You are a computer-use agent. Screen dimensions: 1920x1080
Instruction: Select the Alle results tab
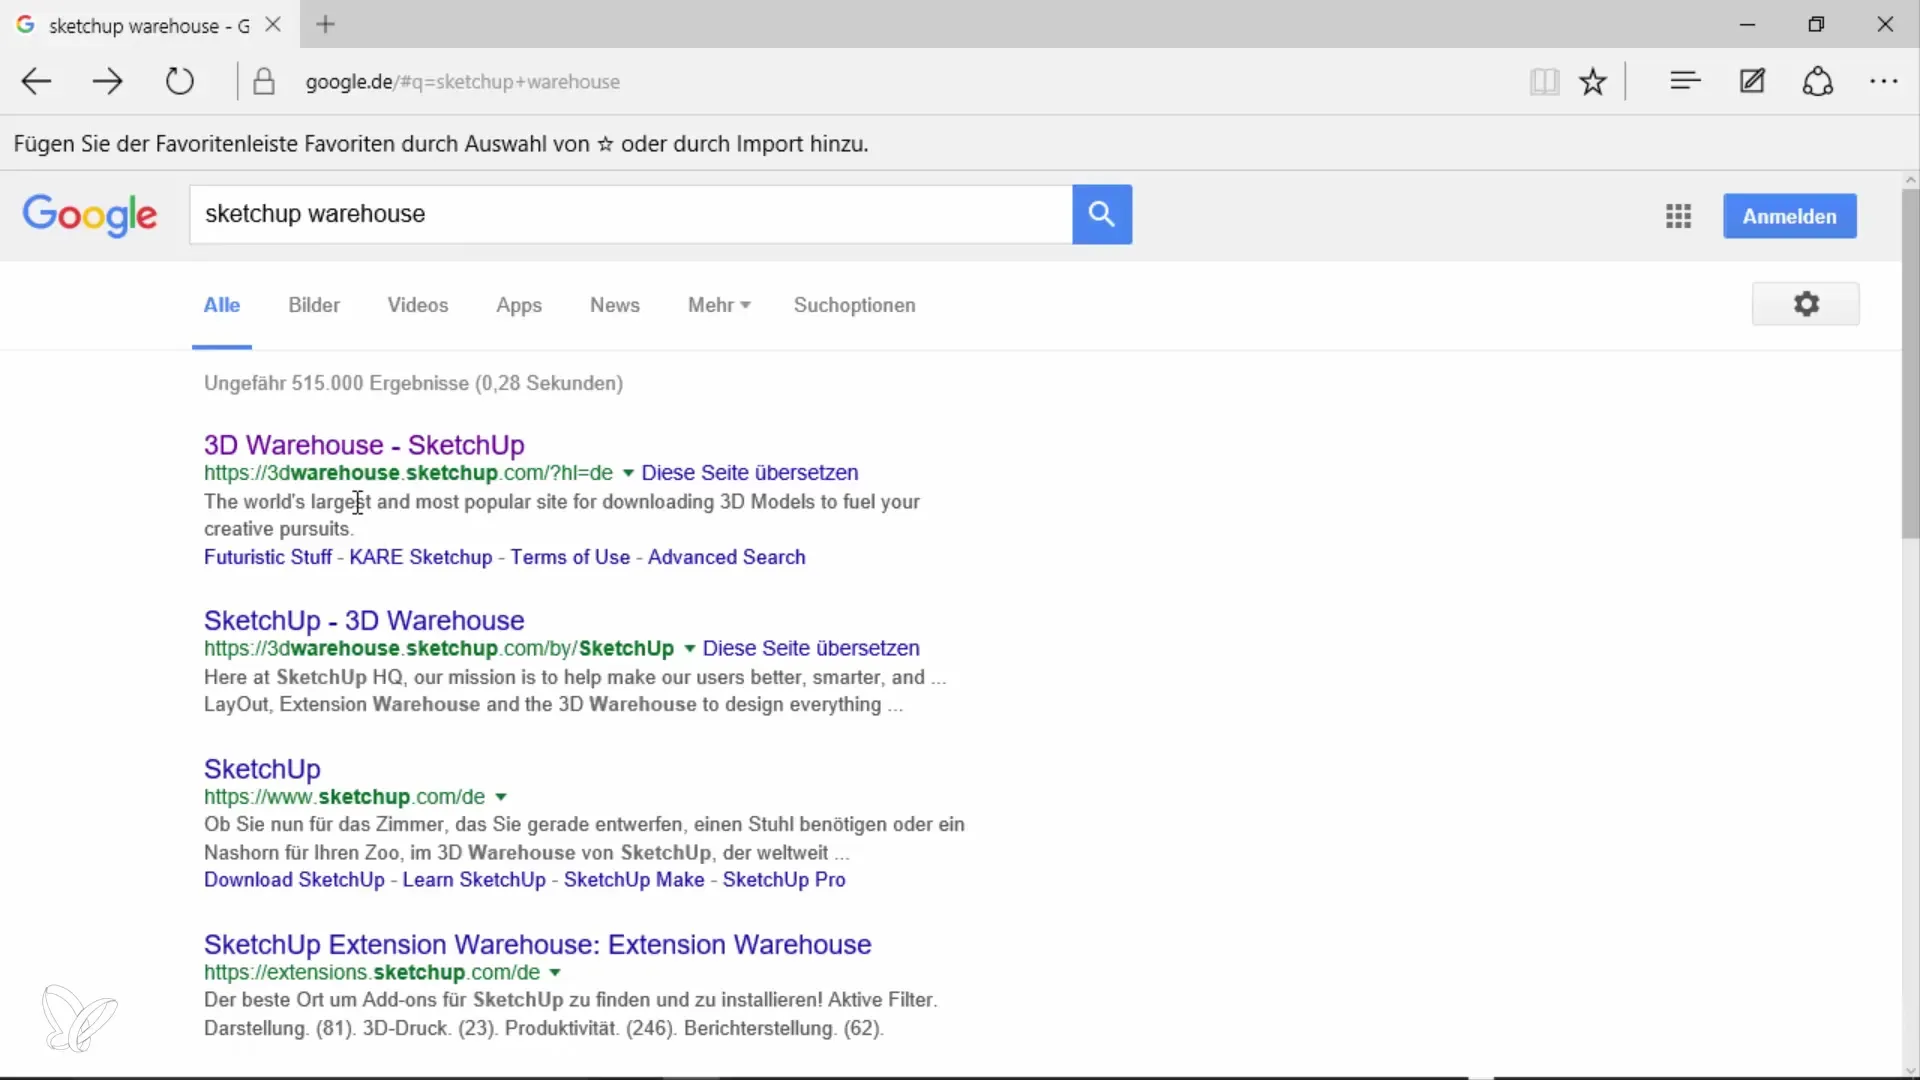coord(222,305)
